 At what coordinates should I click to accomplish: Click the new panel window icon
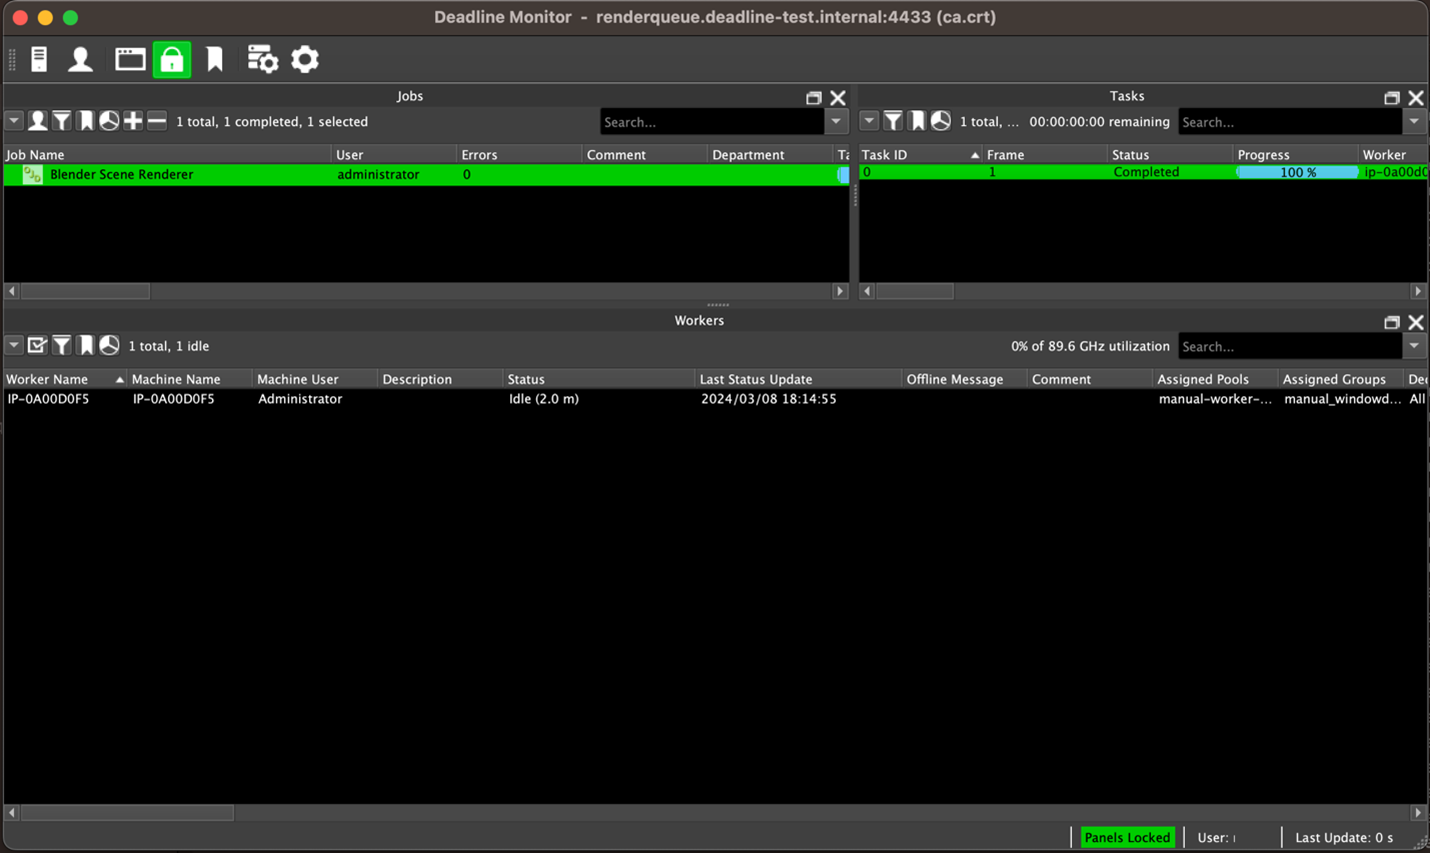tap(130, 59)
